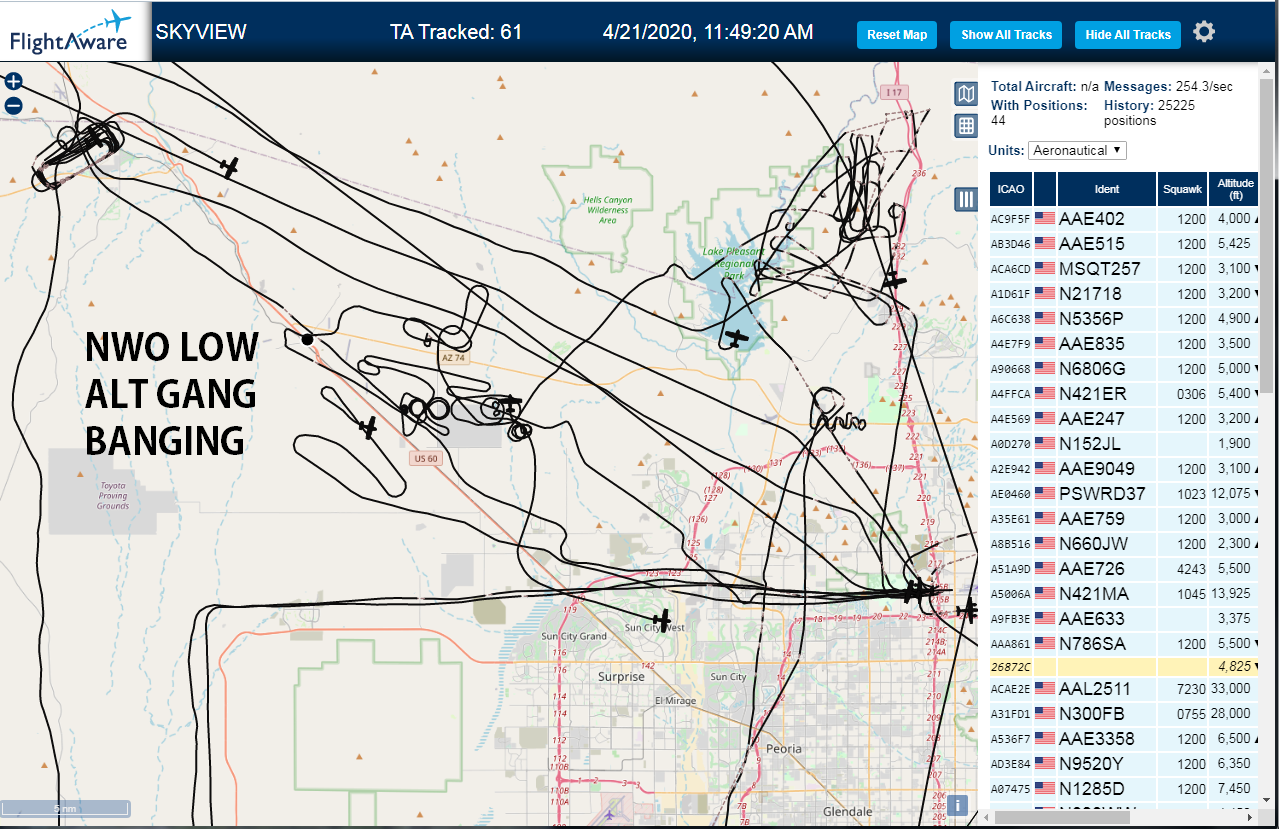Click Reset Map button
The height and width of the screenshot is (829, 1279).
(897, 34)
